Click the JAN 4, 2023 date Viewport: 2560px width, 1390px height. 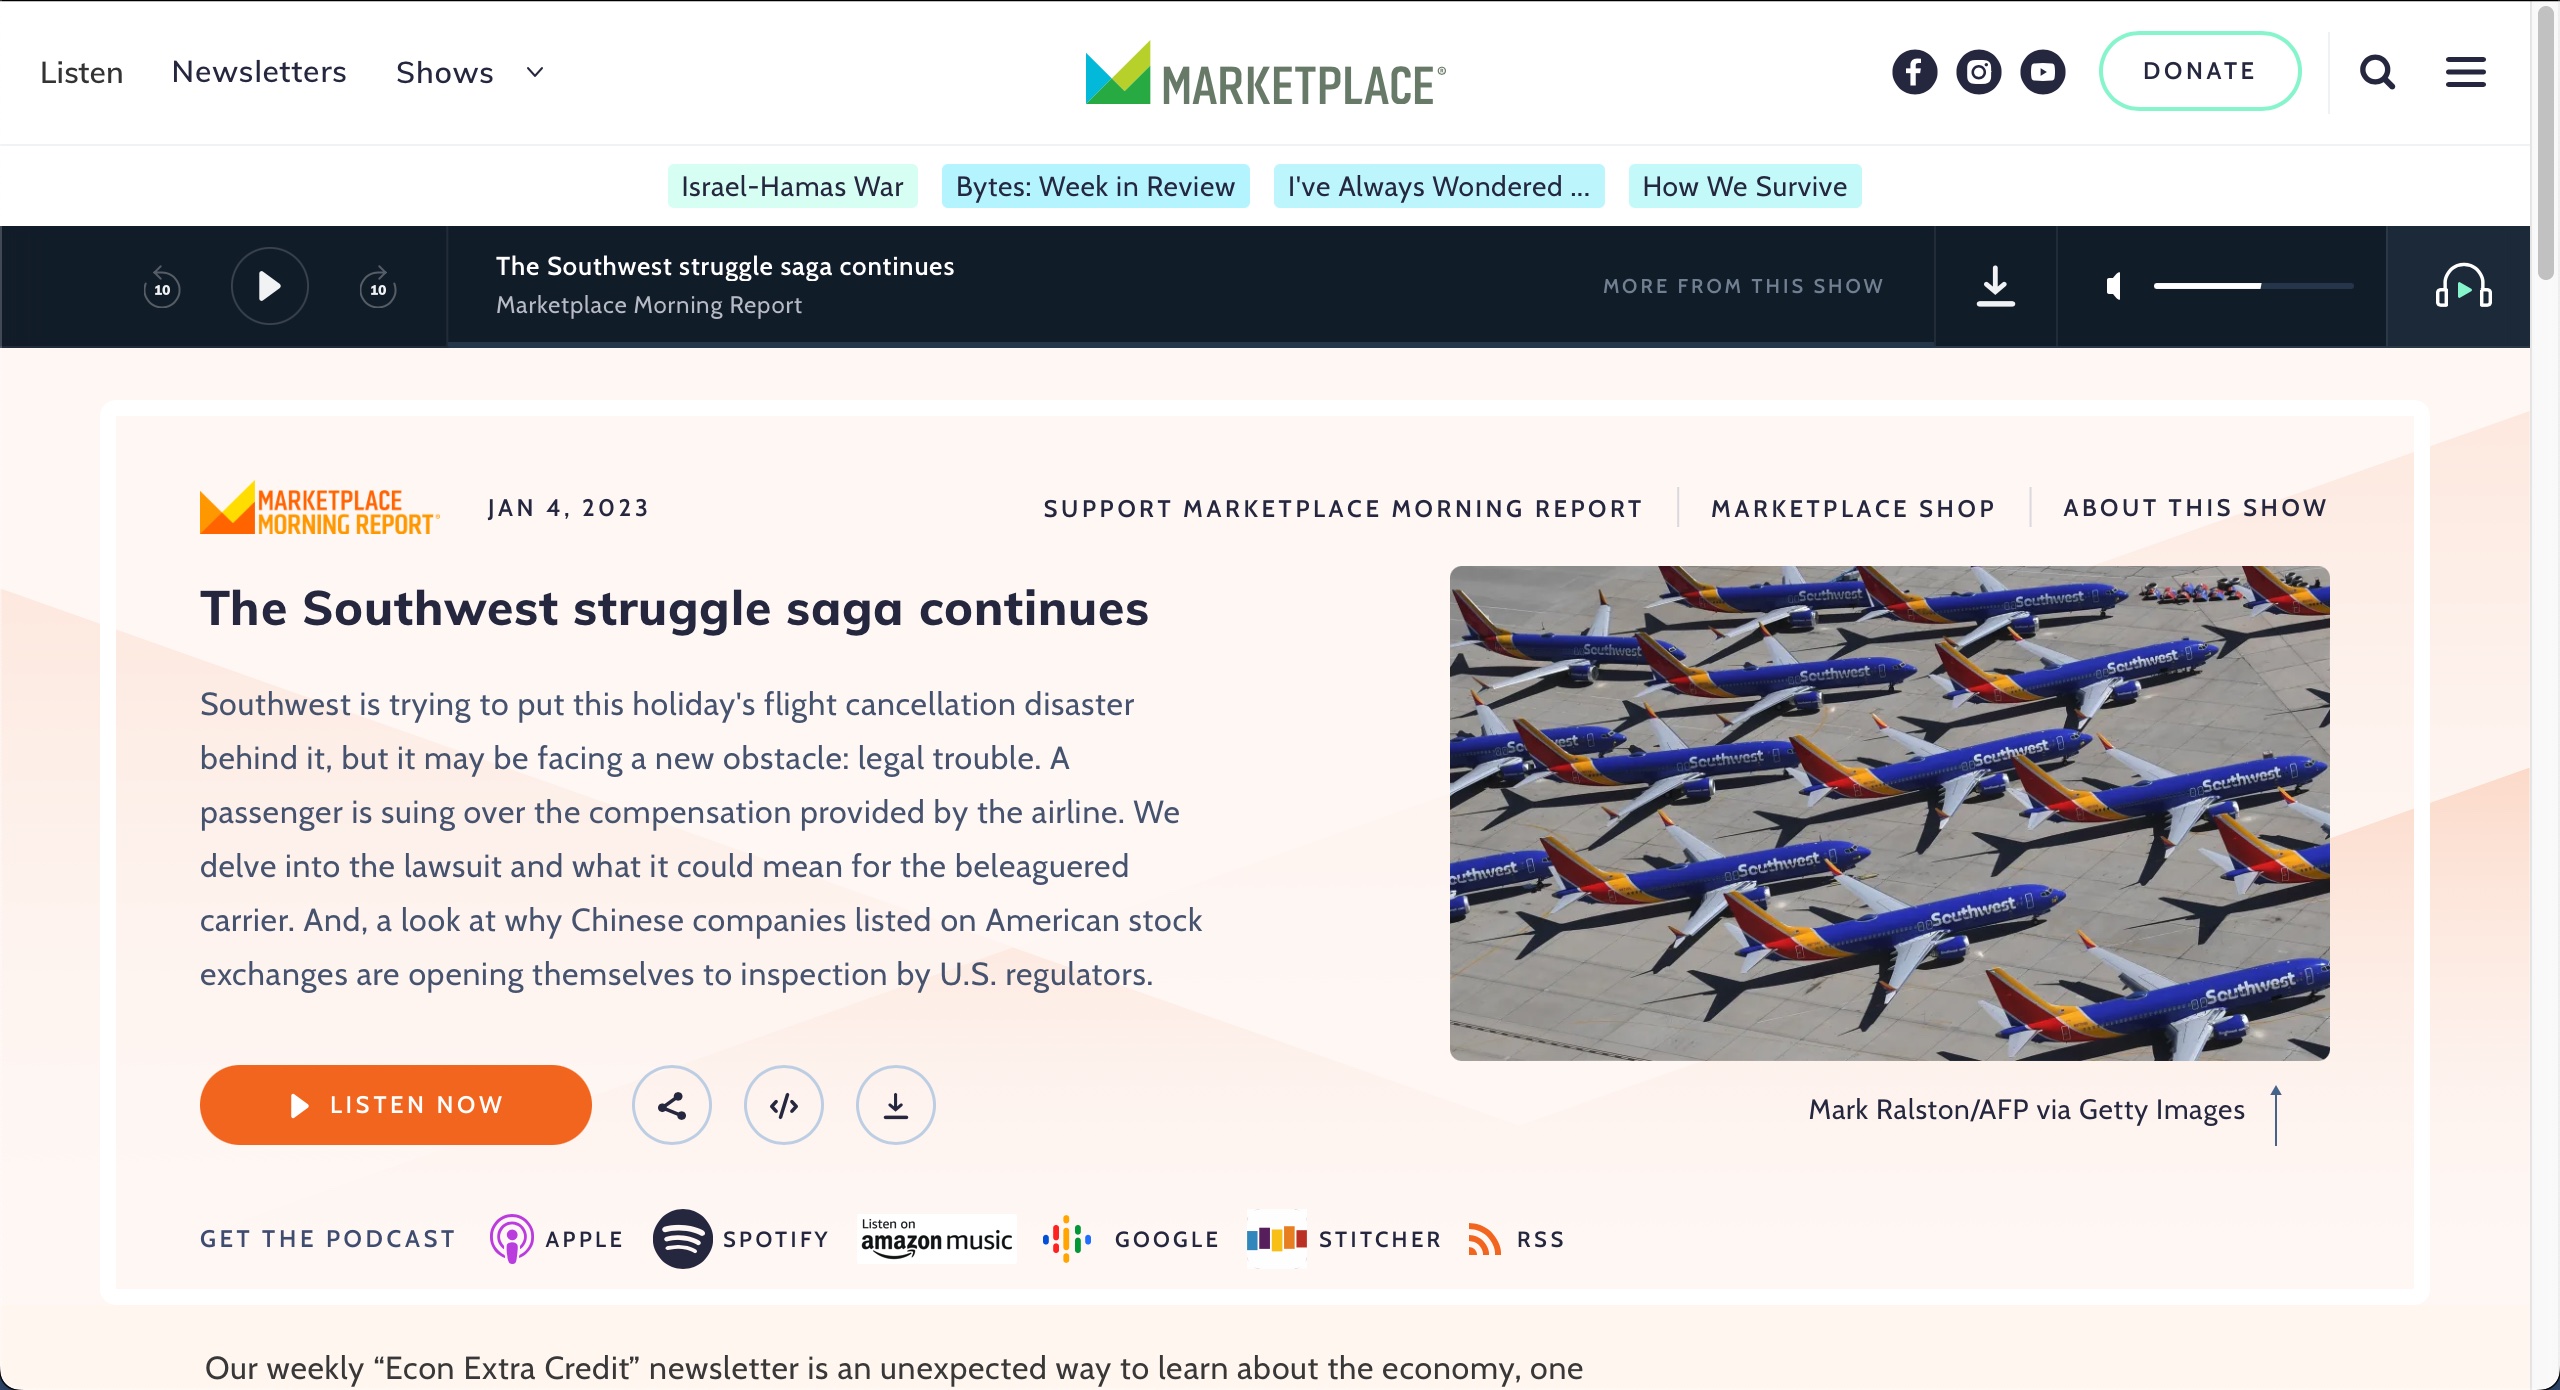pyautogui.click(x=568, y=508)
